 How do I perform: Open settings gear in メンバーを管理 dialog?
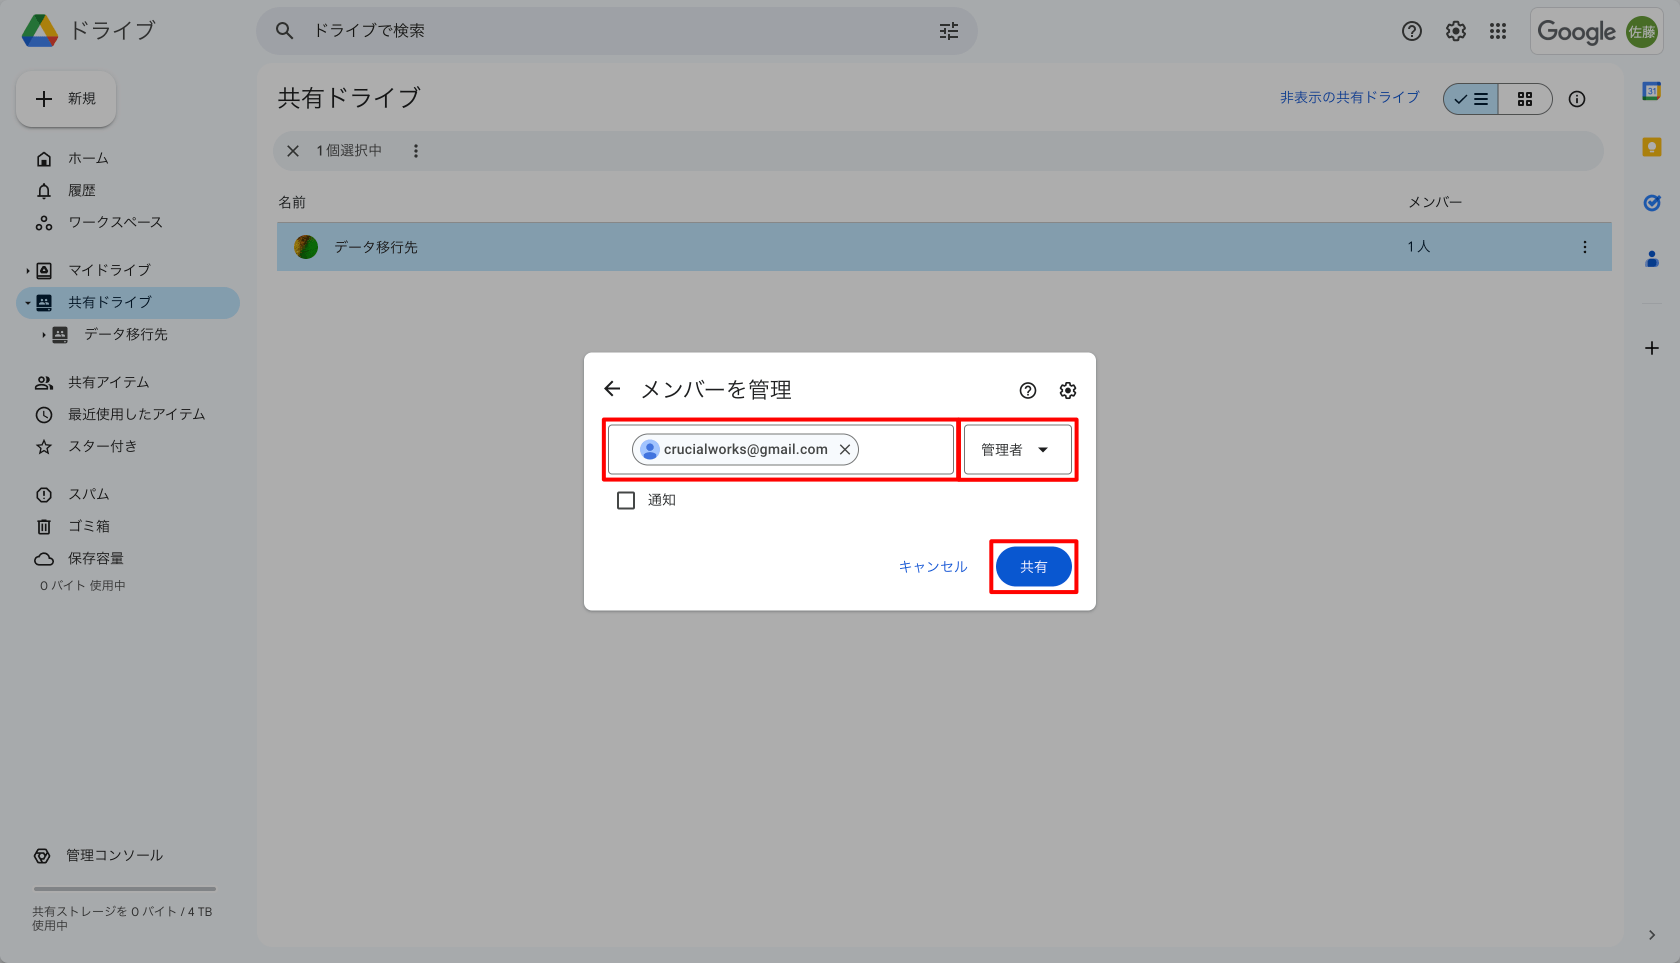coord(1068,390)
